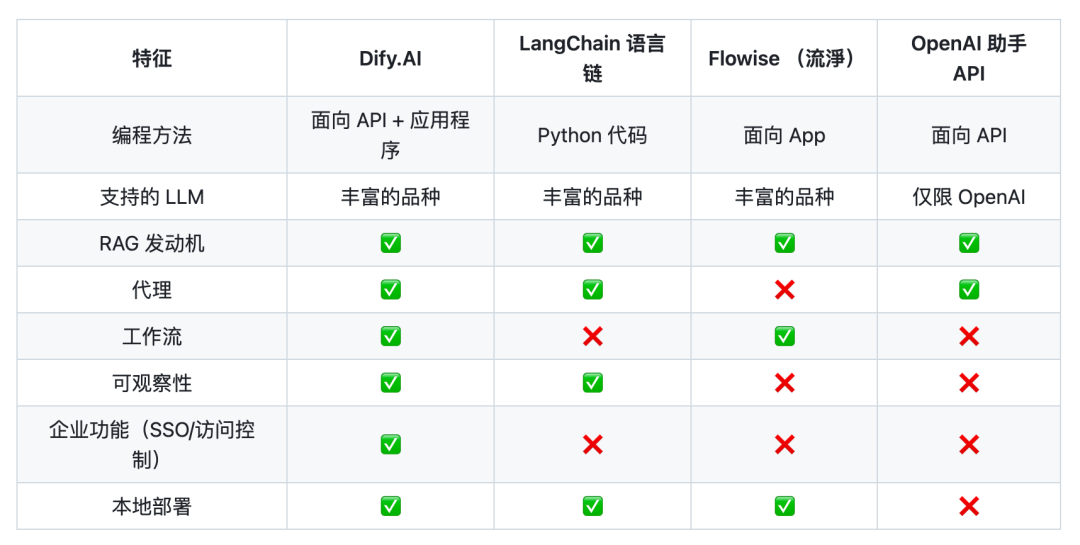The image size is (1080, 545).
Task: Click OpenAI 本地部署 red cross icon
Action: click(969, 506)
